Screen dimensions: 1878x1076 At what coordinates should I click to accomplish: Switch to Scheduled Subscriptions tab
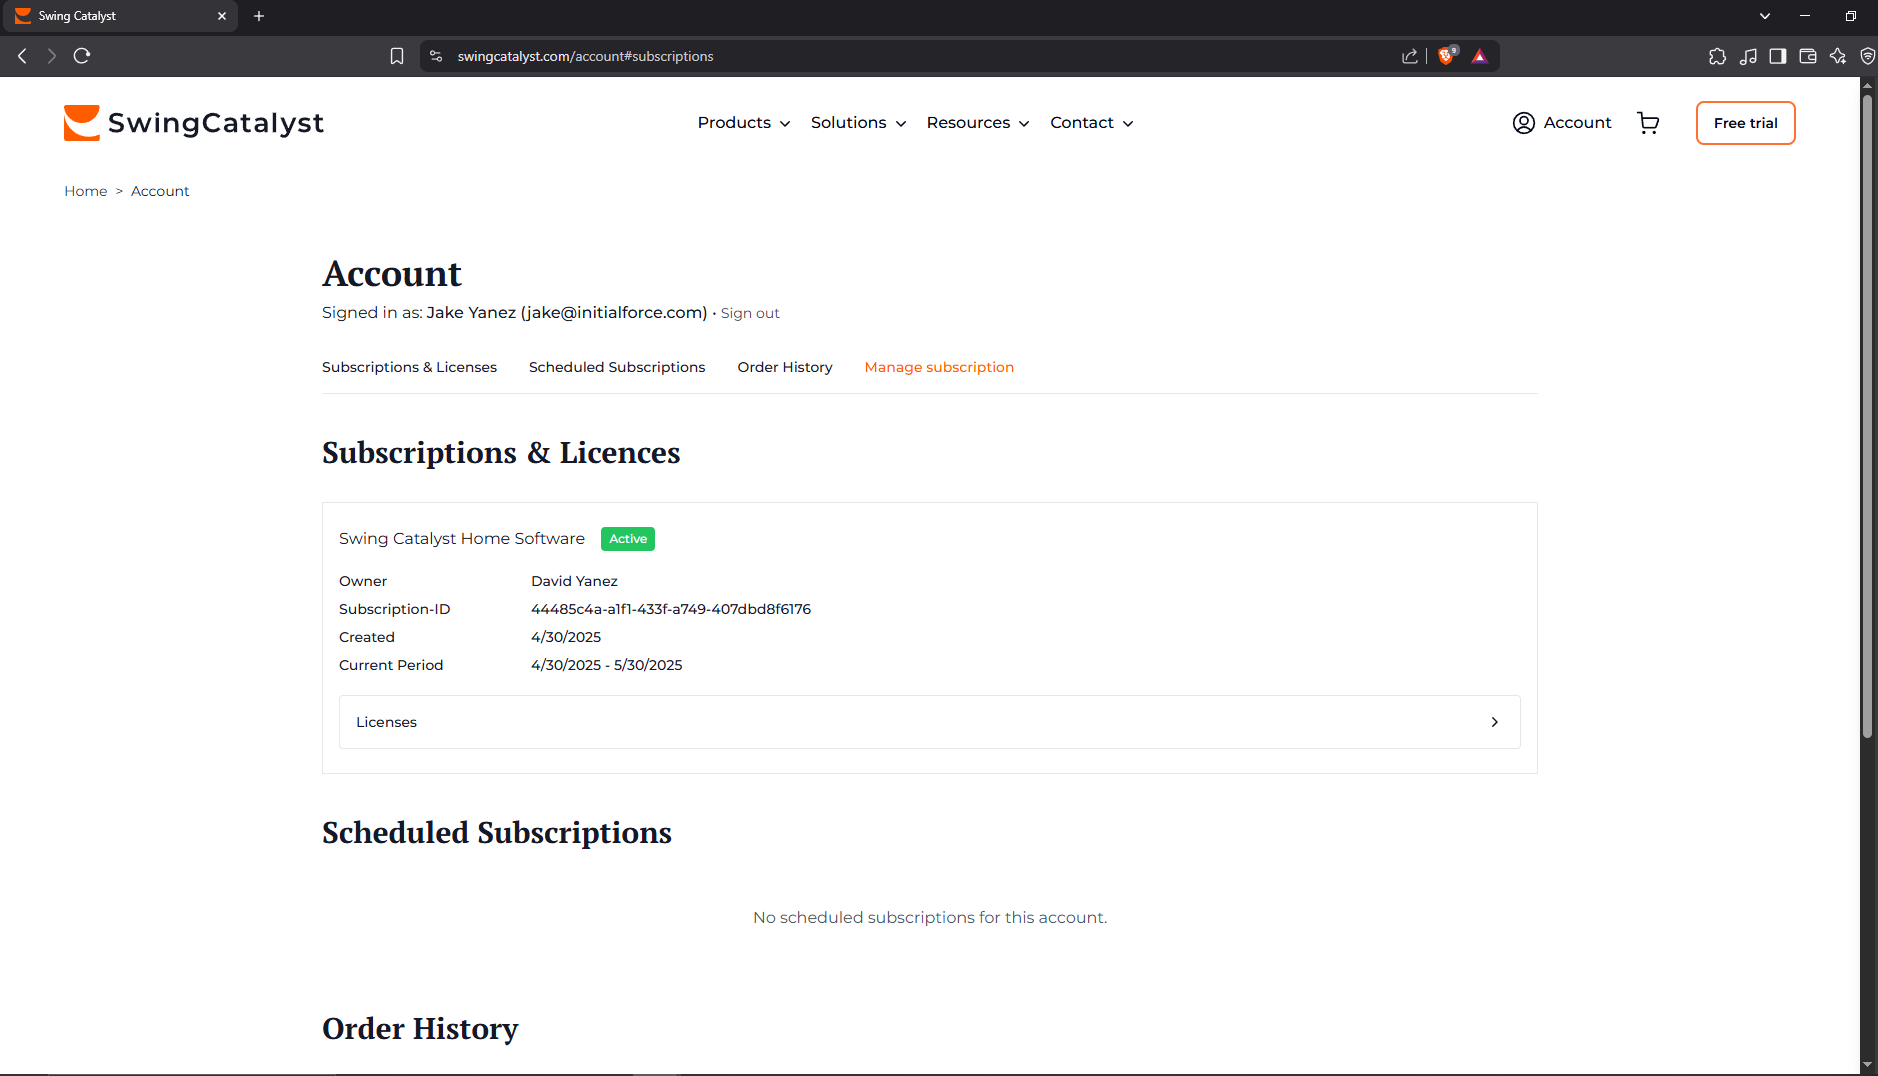pos(617,367)
